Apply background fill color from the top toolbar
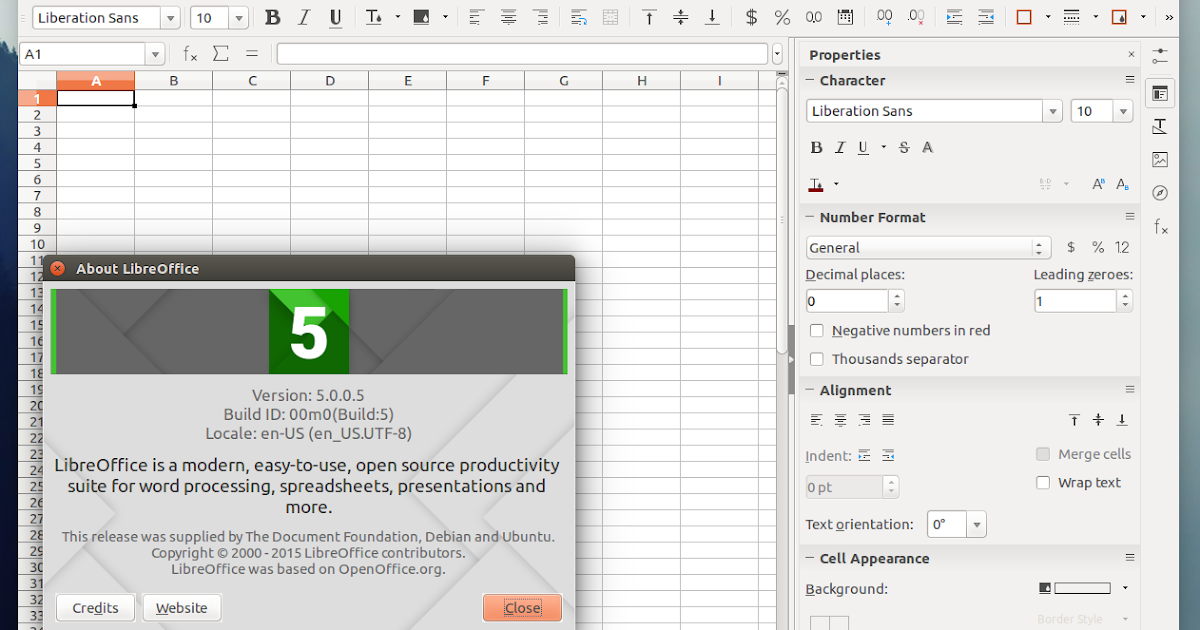The width and height of the screenshot is (1200, 630). click(x=421, y=18)
